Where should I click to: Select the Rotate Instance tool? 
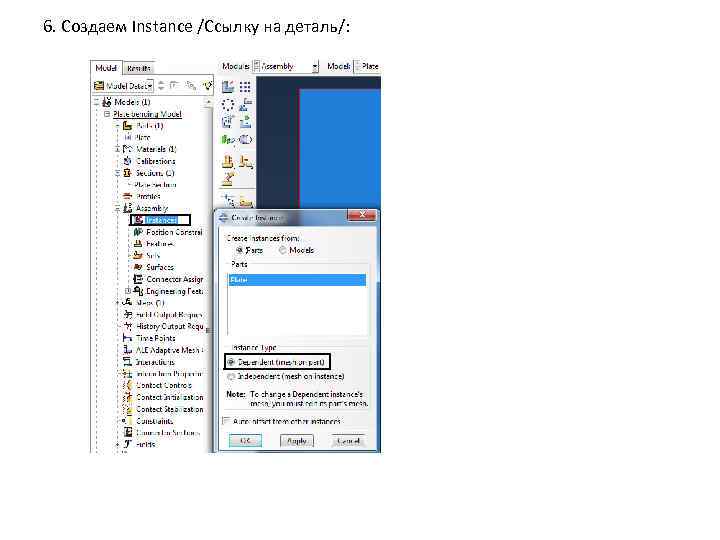(x=228, y=122)
